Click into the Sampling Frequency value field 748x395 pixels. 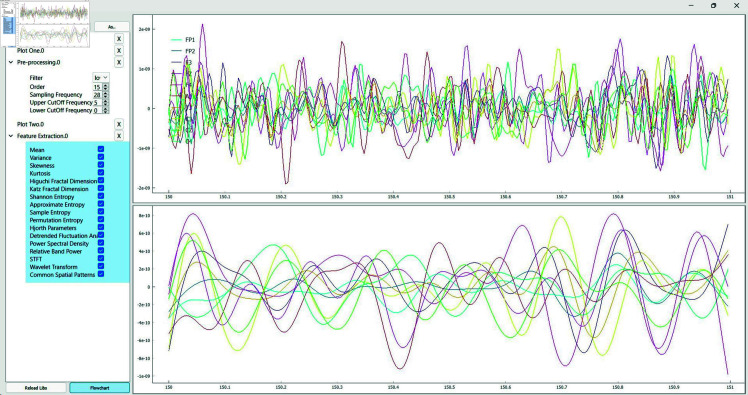[x=97, y=95]
